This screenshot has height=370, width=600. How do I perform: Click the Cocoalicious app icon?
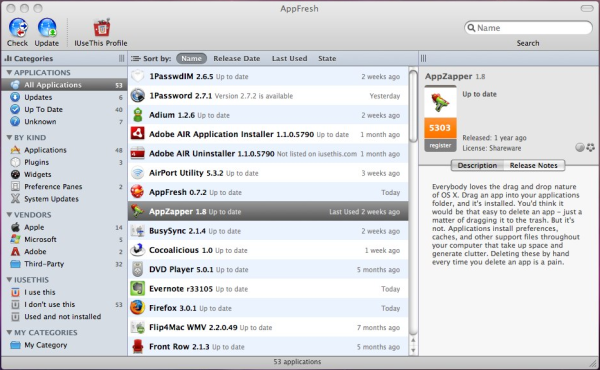[x=138, y=250]
